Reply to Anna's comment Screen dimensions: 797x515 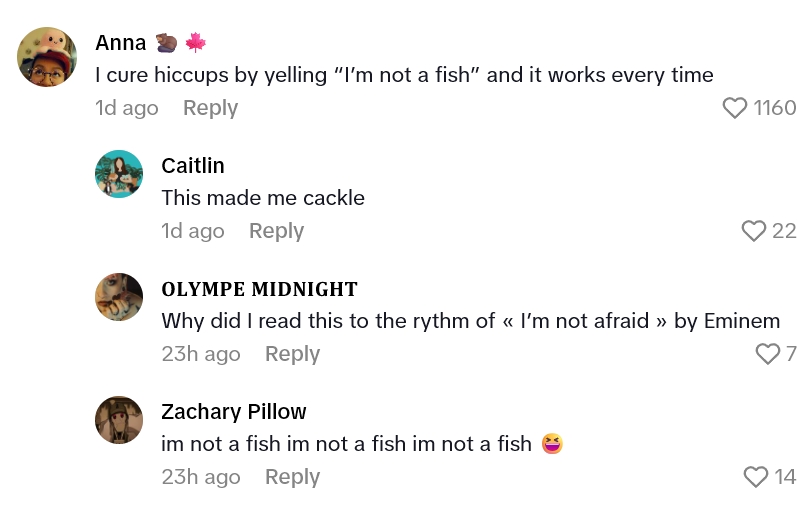point(210,108)
